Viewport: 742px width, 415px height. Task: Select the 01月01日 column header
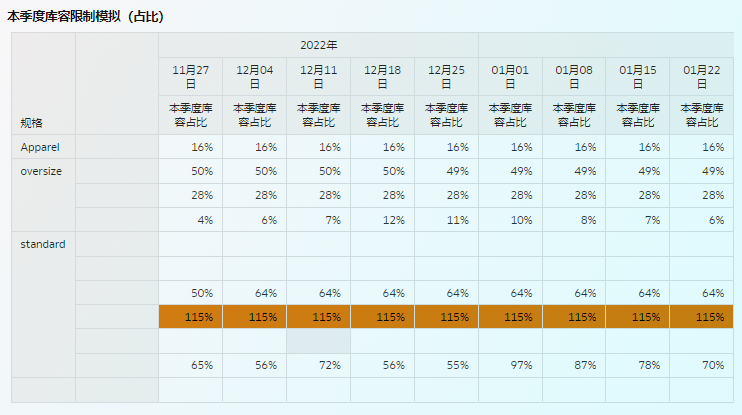510,77
